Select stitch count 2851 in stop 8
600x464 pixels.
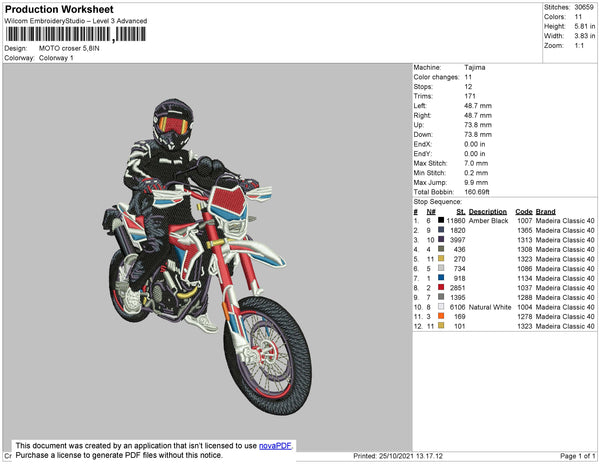457,288
